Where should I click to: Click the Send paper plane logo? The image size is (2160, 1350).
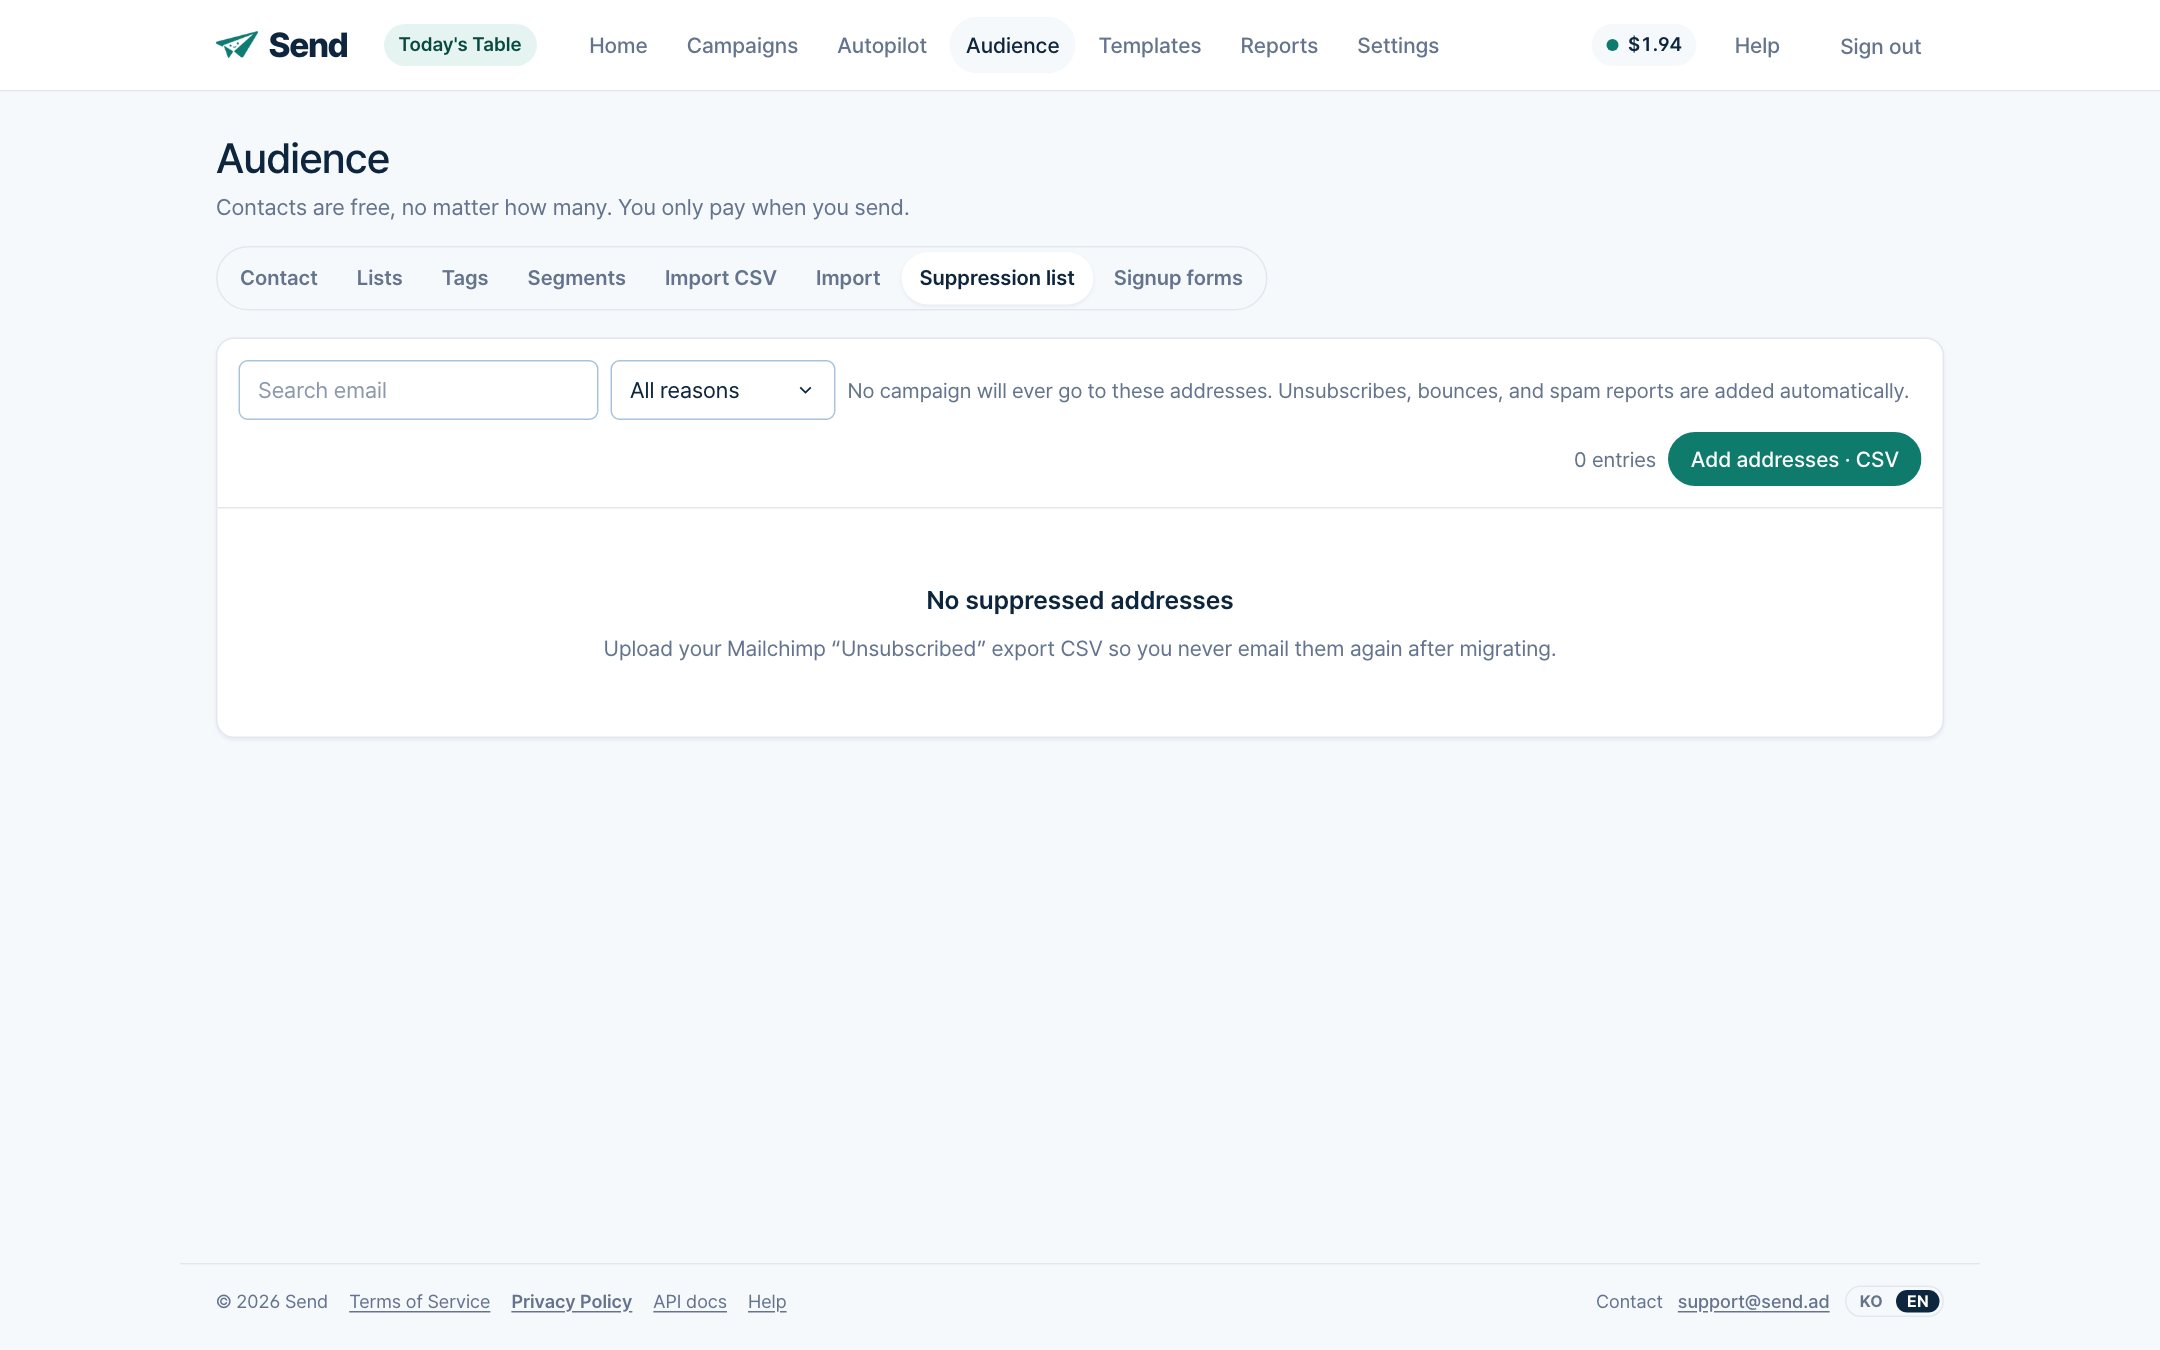281,45
